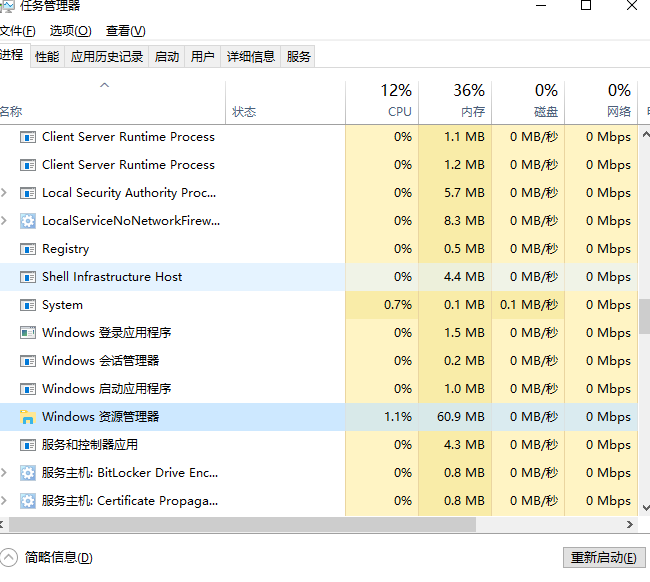Sort by the 状态 column header
The width and height of the screenshot is (650, 582).
coord(285,102)
